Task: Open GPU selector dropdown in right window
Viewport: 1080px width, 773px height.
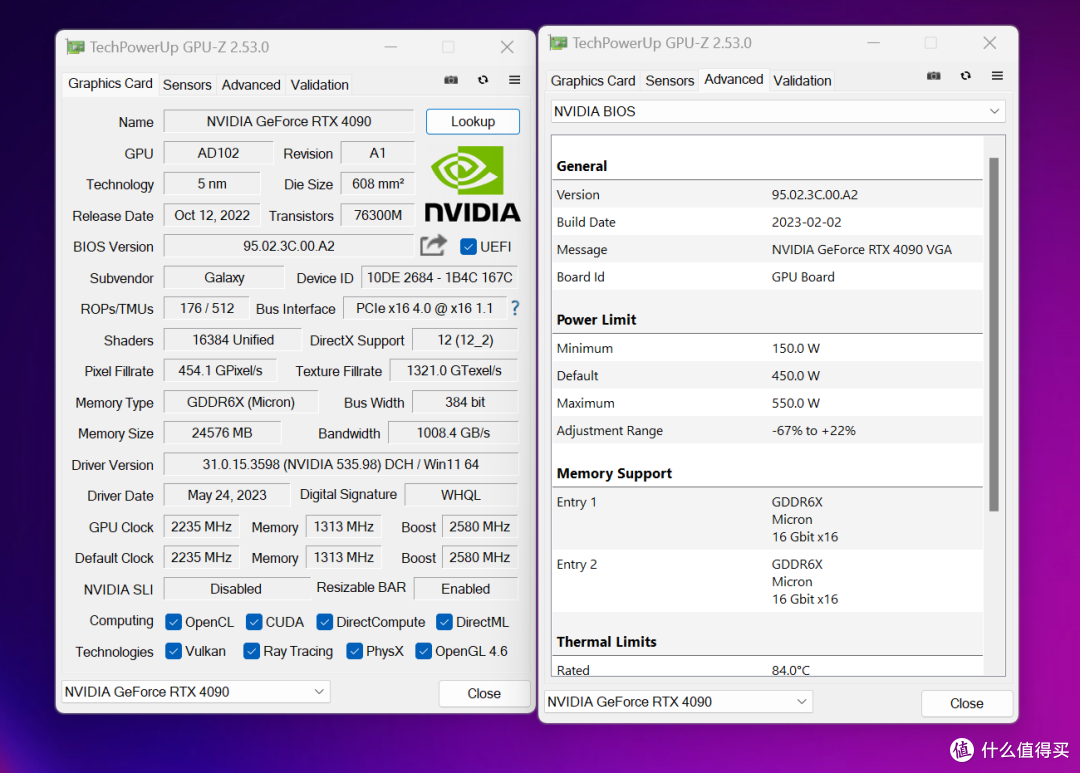Action: pyautogui.click(x=678, y=702)
